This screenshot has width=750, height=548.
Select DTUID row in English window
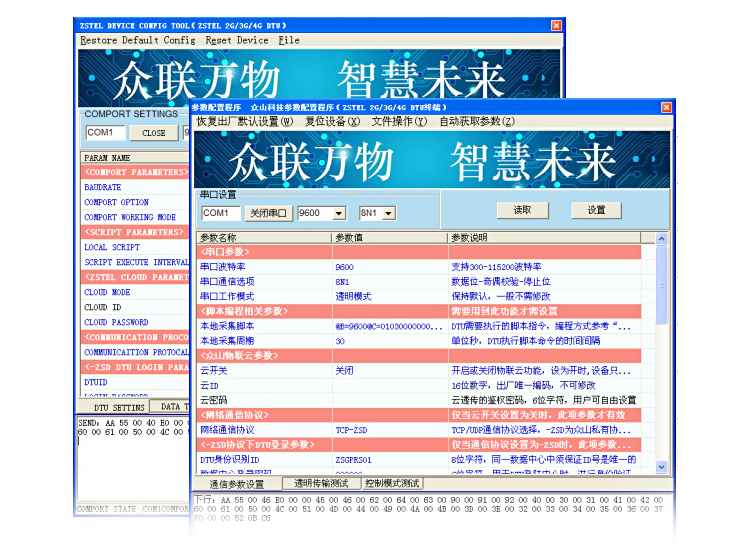coord(135,383)
